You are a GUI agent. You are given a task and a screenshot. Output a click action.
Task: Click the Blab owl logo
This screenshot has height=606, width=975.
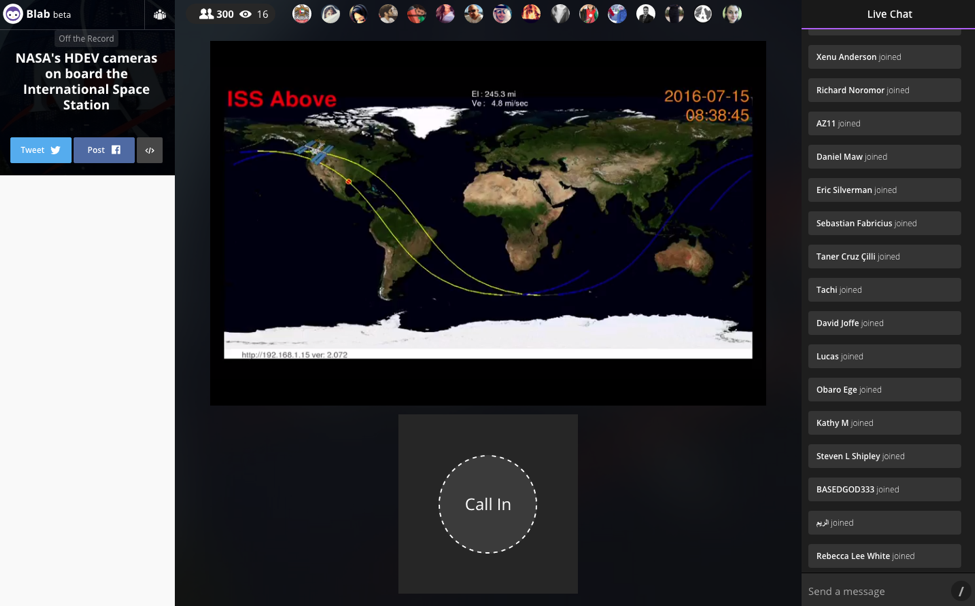pos(13,14)
